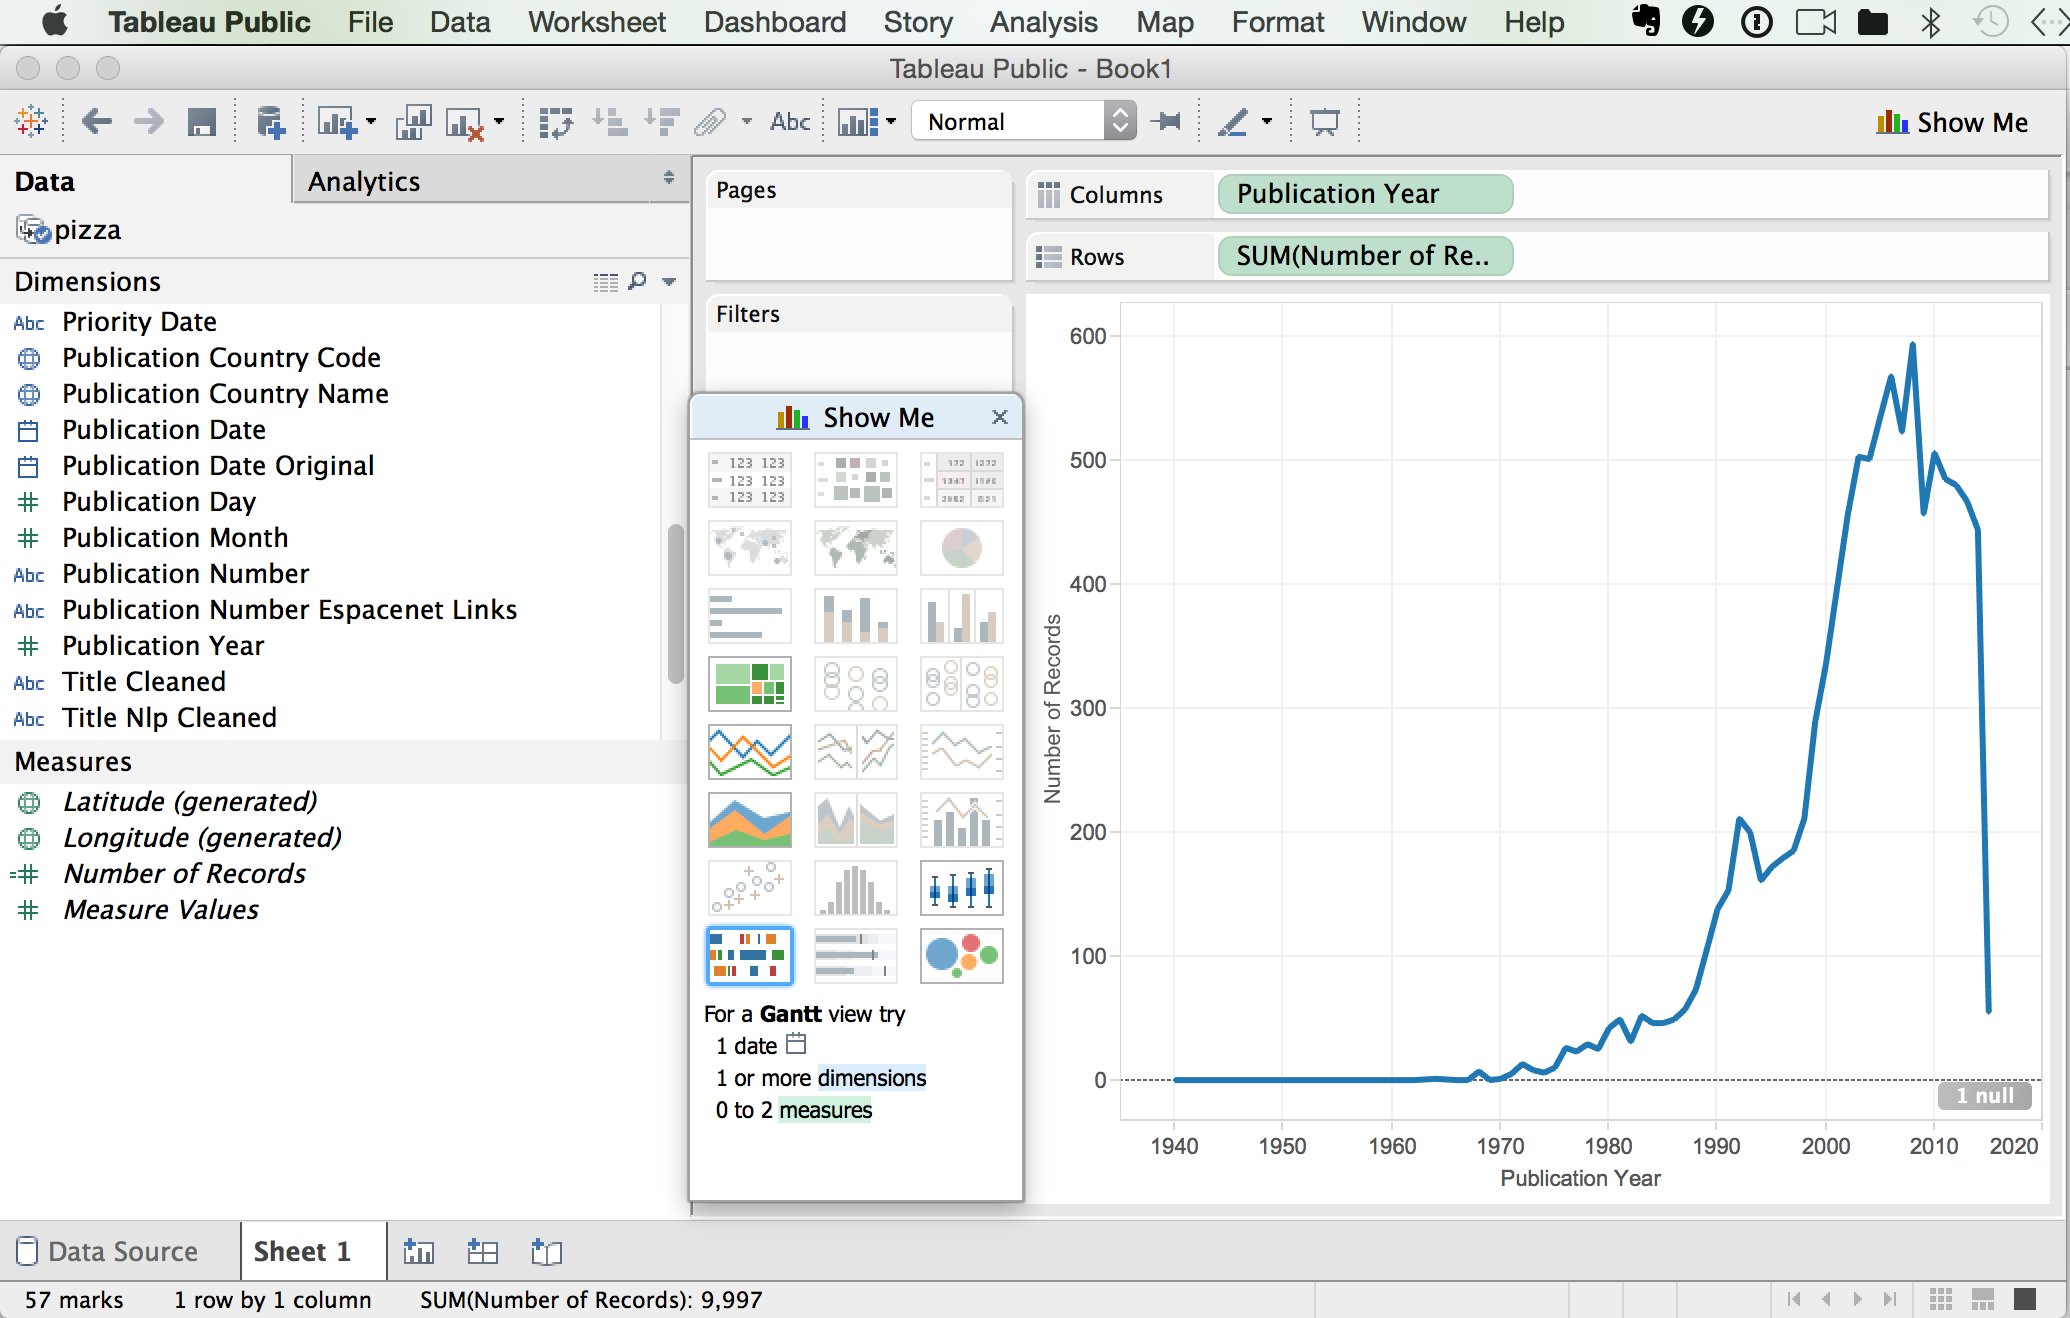Toggle the filmstrip view icon in status bar
The image size is (2070, 1318).
pos(1983,1299)
